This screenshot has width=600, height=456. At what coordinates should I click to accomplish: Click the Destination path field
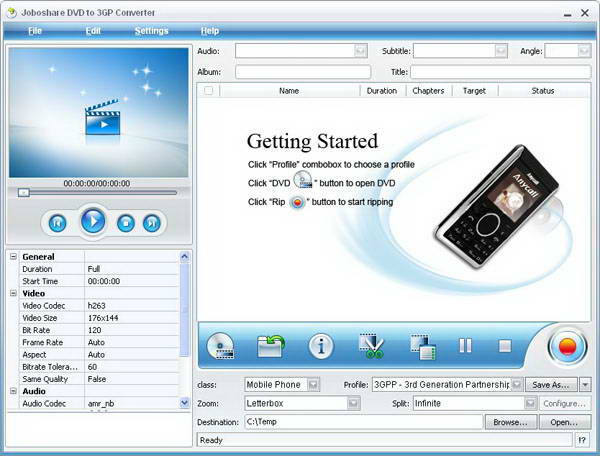click(364, 422)
